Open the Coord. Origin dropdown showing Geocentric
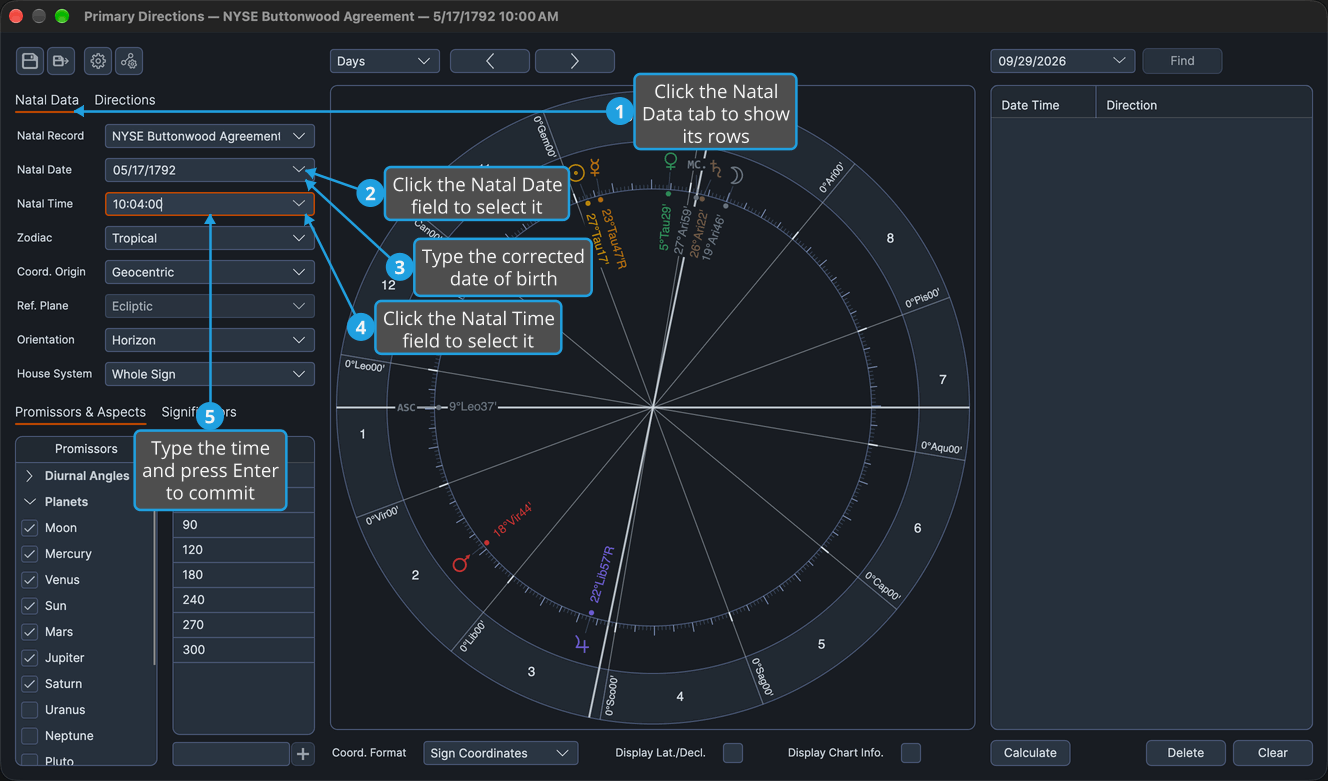The width and height of the screenshot is (1328, 781). click(210, 272)
